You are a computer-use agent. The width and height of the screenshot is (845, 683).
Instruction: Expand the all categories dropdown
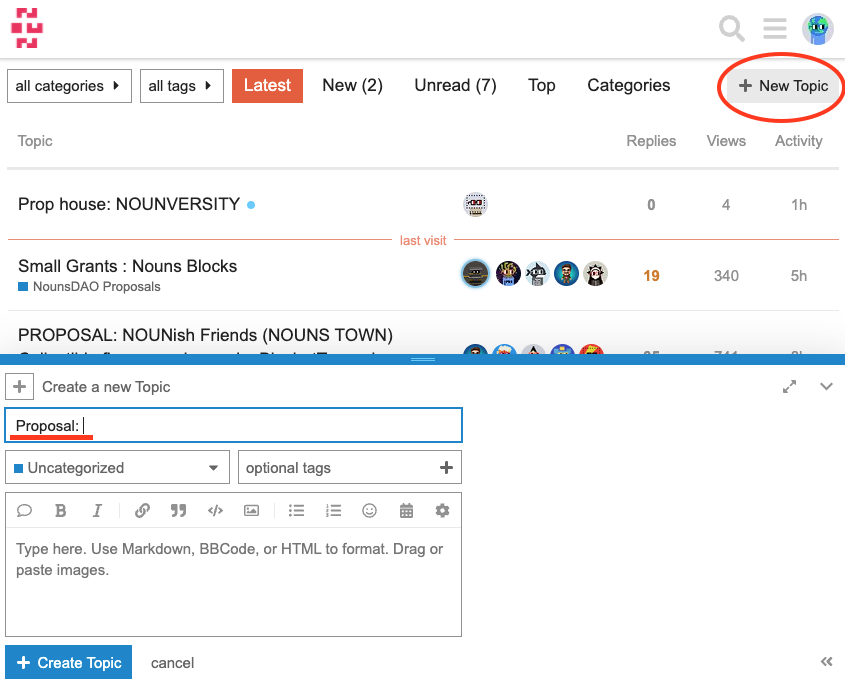click(x=69, y=86)
